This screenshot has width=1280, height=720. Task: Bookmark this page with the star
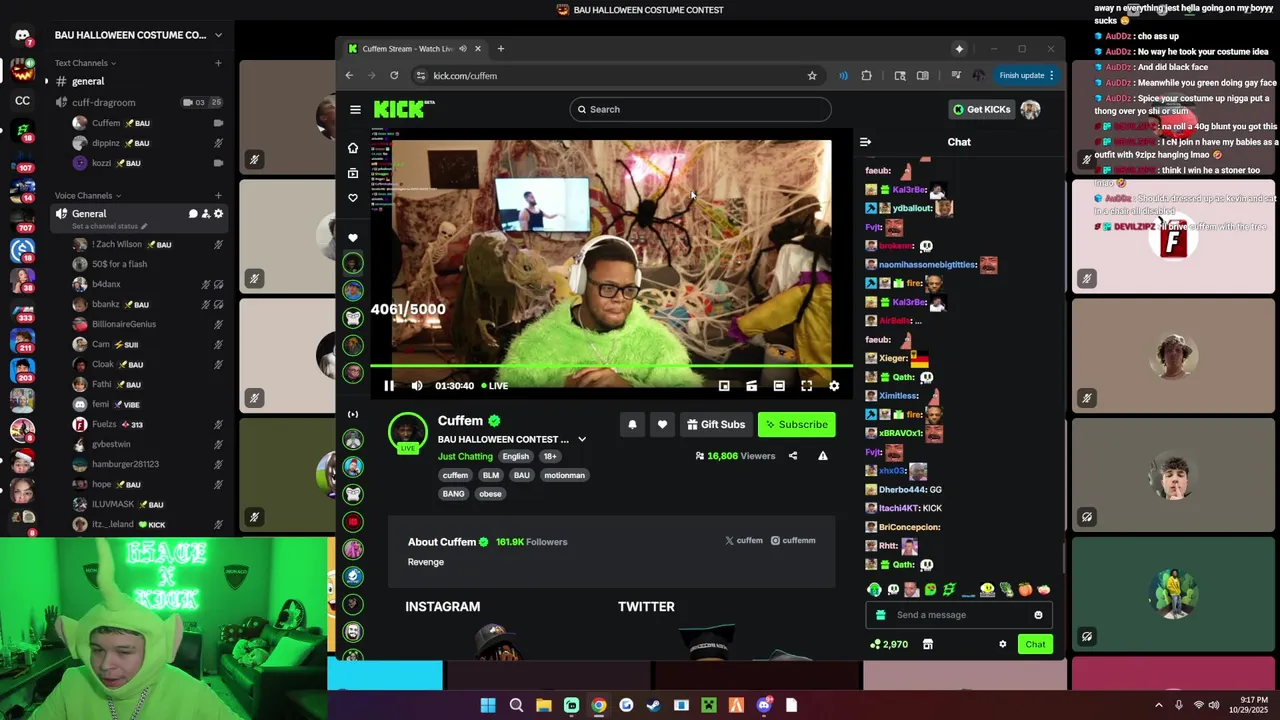point(812,76)
